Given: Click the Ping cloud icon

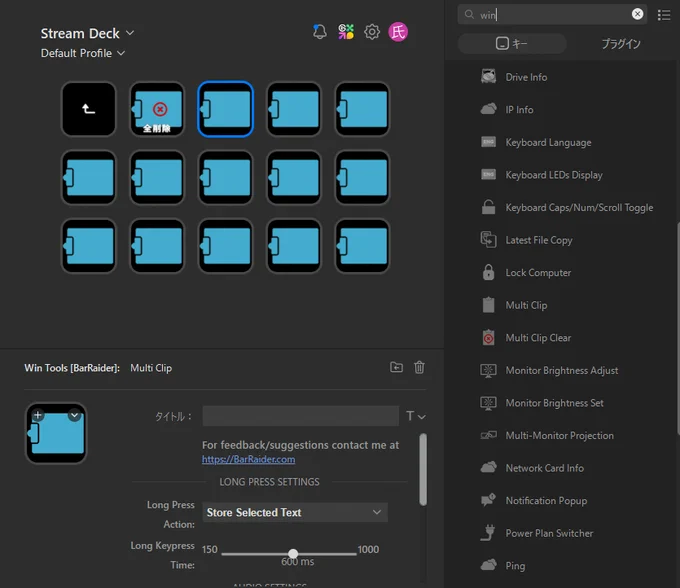Looking at the screenshot, I should click(x=488, y=565).
